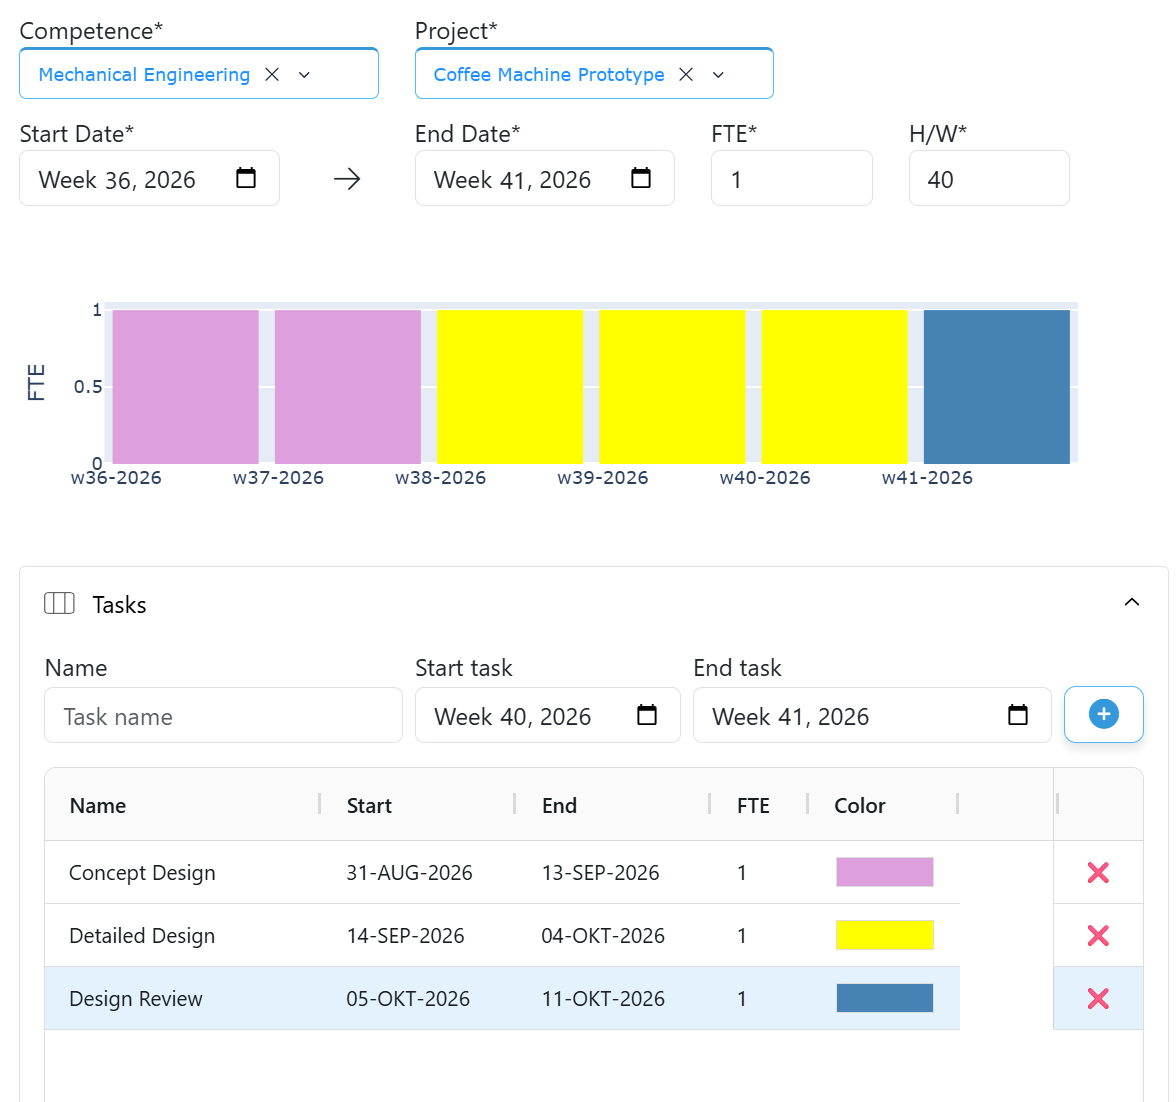Click the FTE input field
This screenshot has height=1102, width=1176.
coord(791,178)
